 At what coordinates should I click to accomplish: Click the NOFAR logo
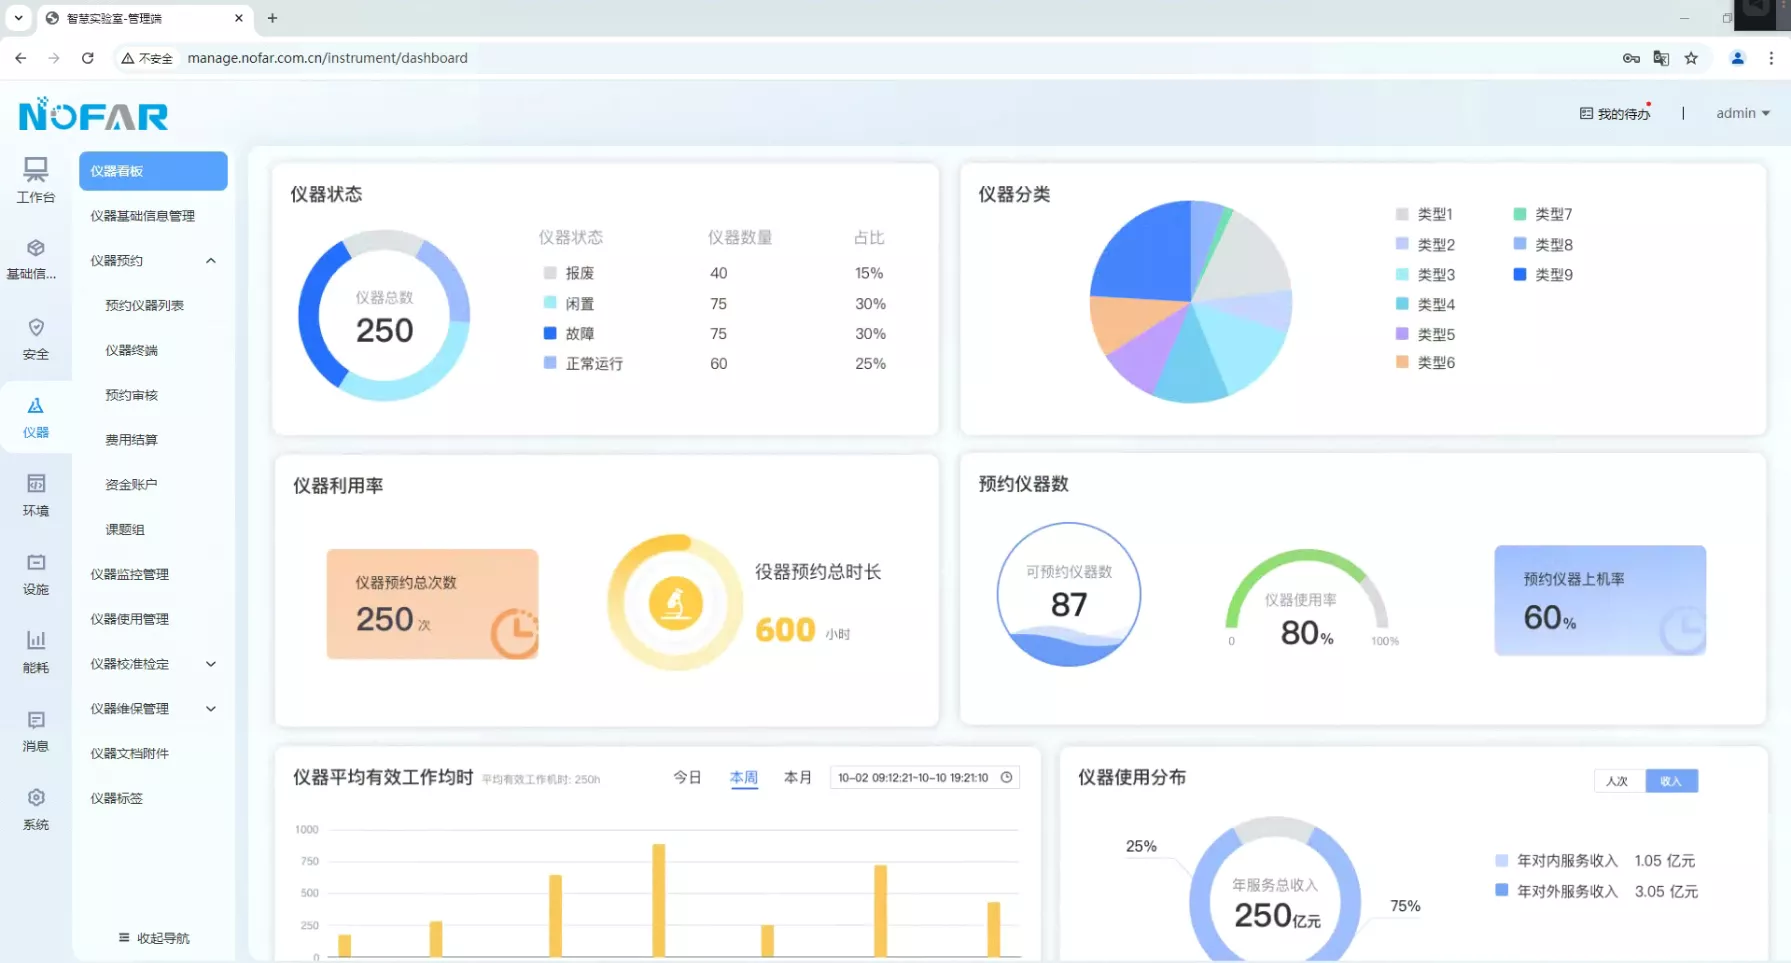(x=93, y=115)
